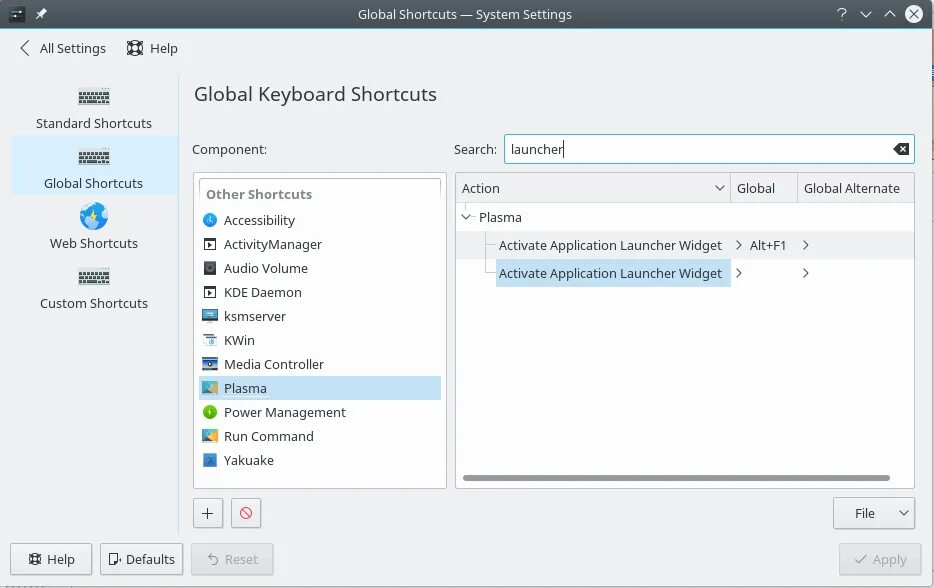The image size is (934, 588).
Task: Click the add component plus button
Action: point(207,513)
